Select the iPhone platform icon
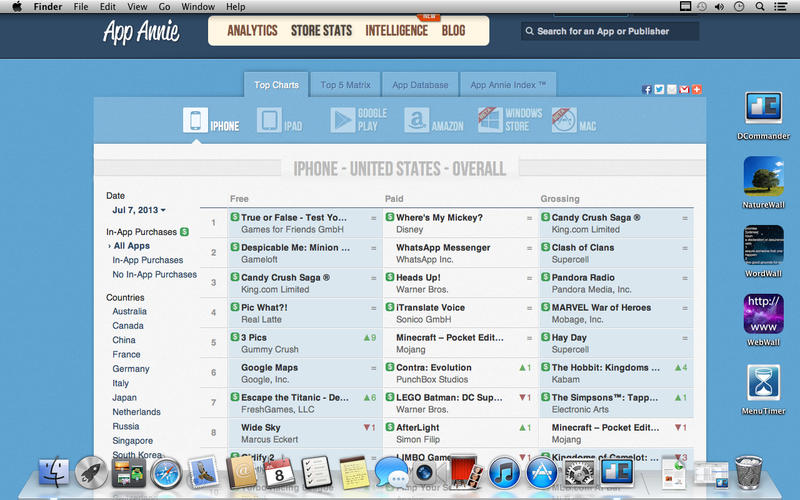This screenshot has height=500, width=800. [195, 120]
